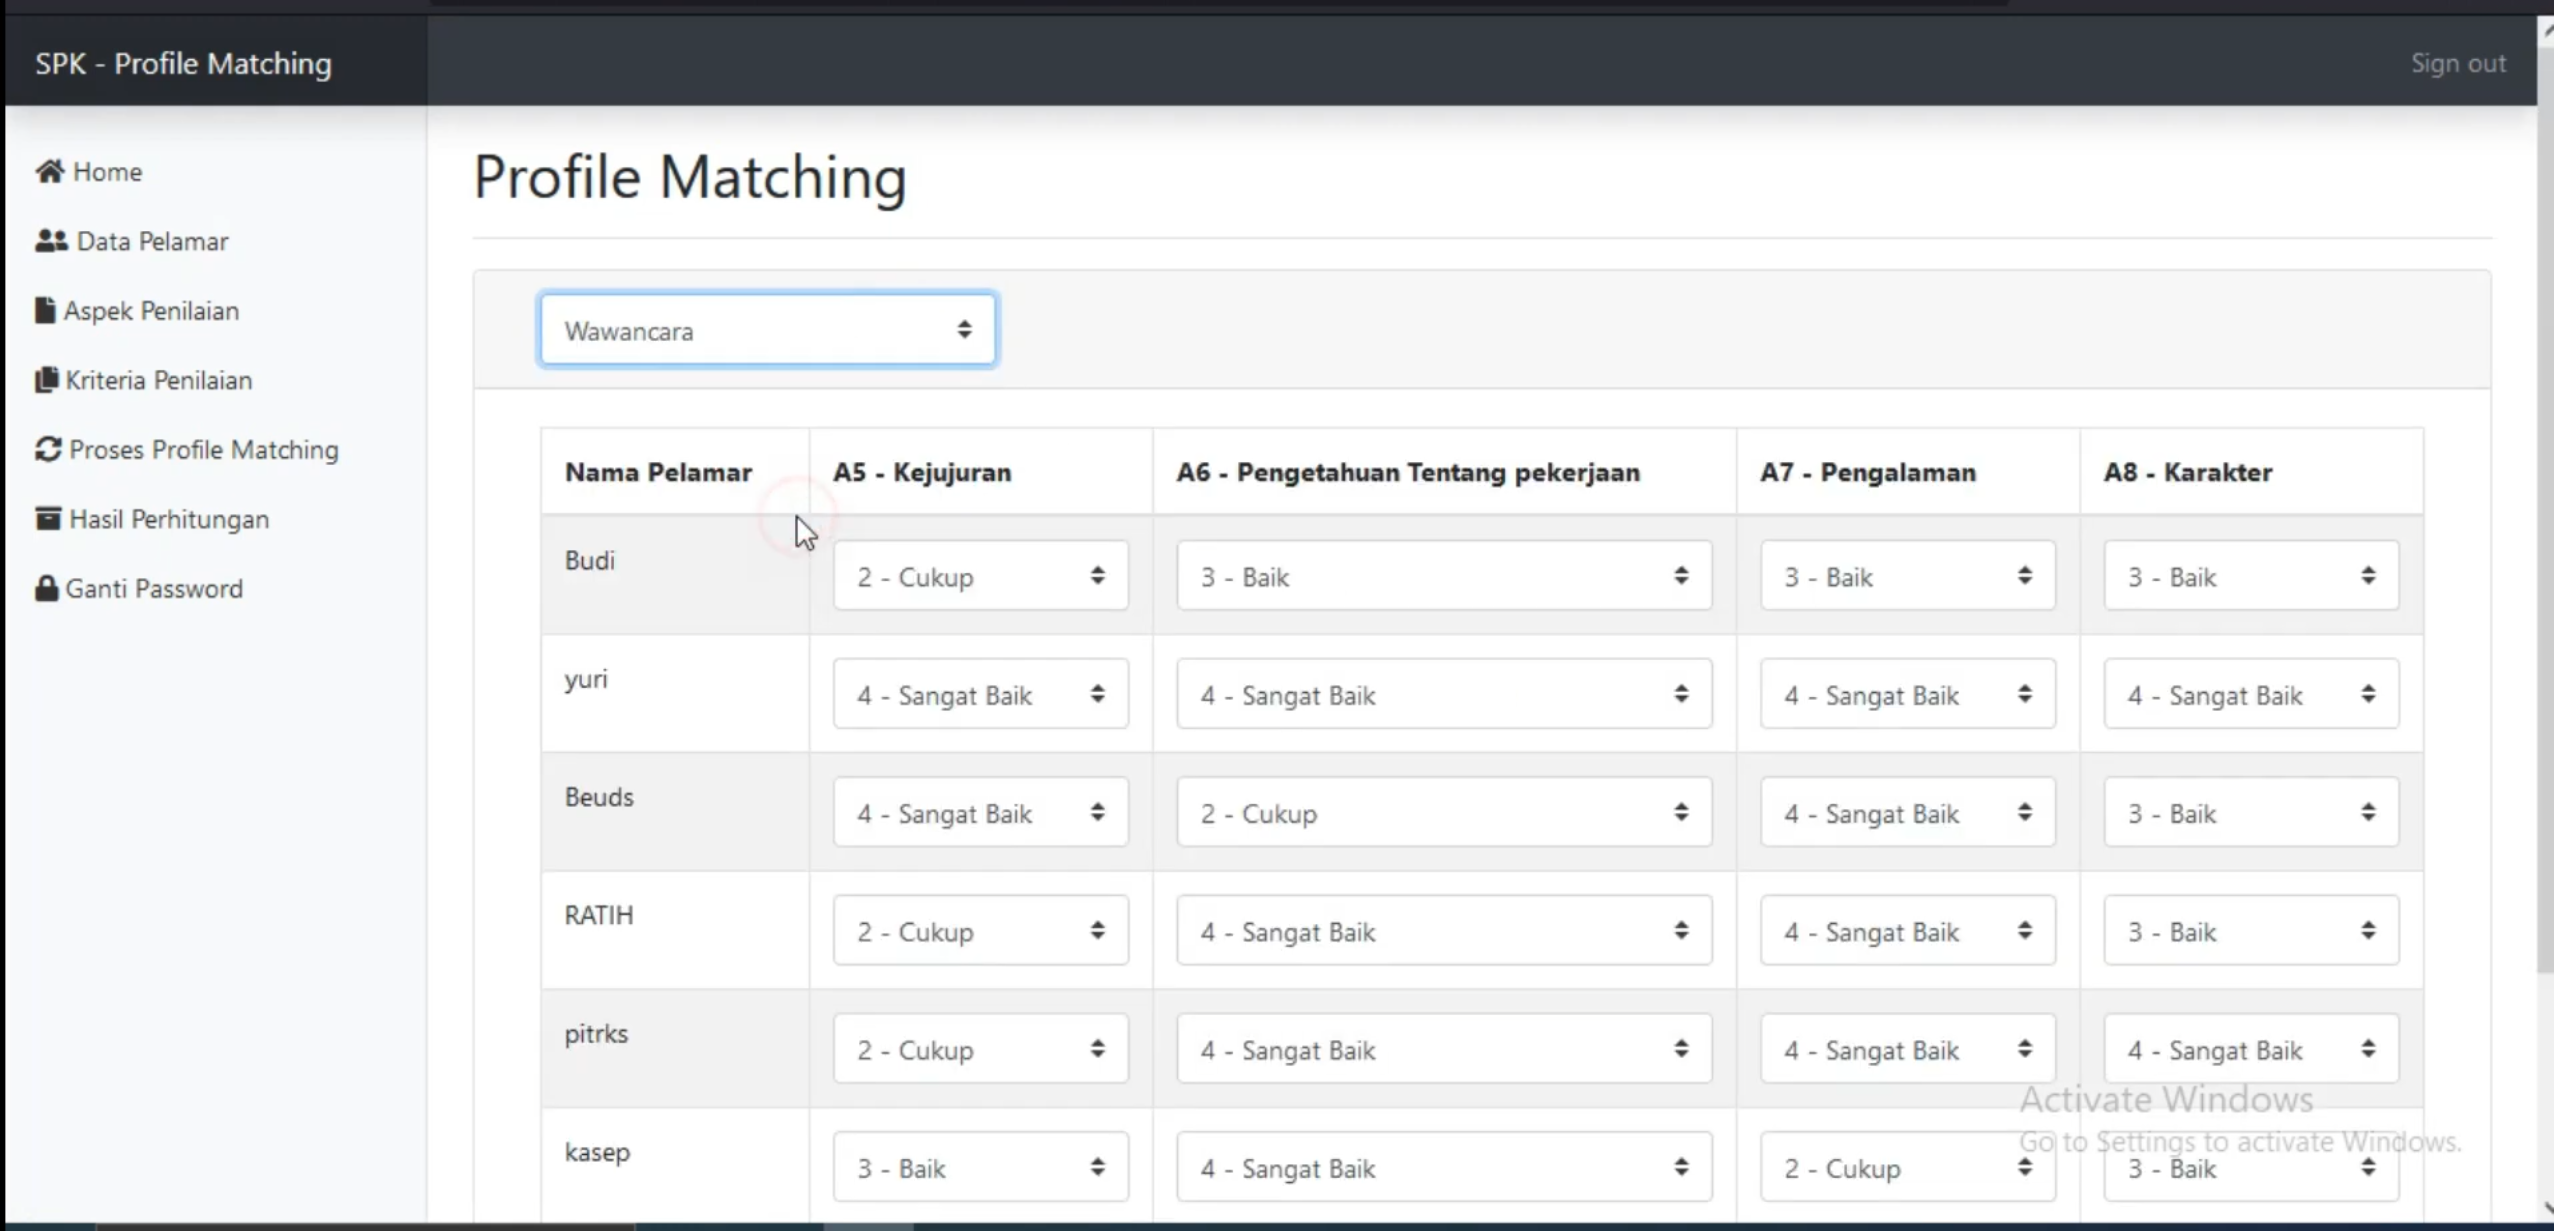The width and height of the screenshot is (2554, 1231).
Task: Open Aspek Penilaian menu item
Action: coord(137,310)
